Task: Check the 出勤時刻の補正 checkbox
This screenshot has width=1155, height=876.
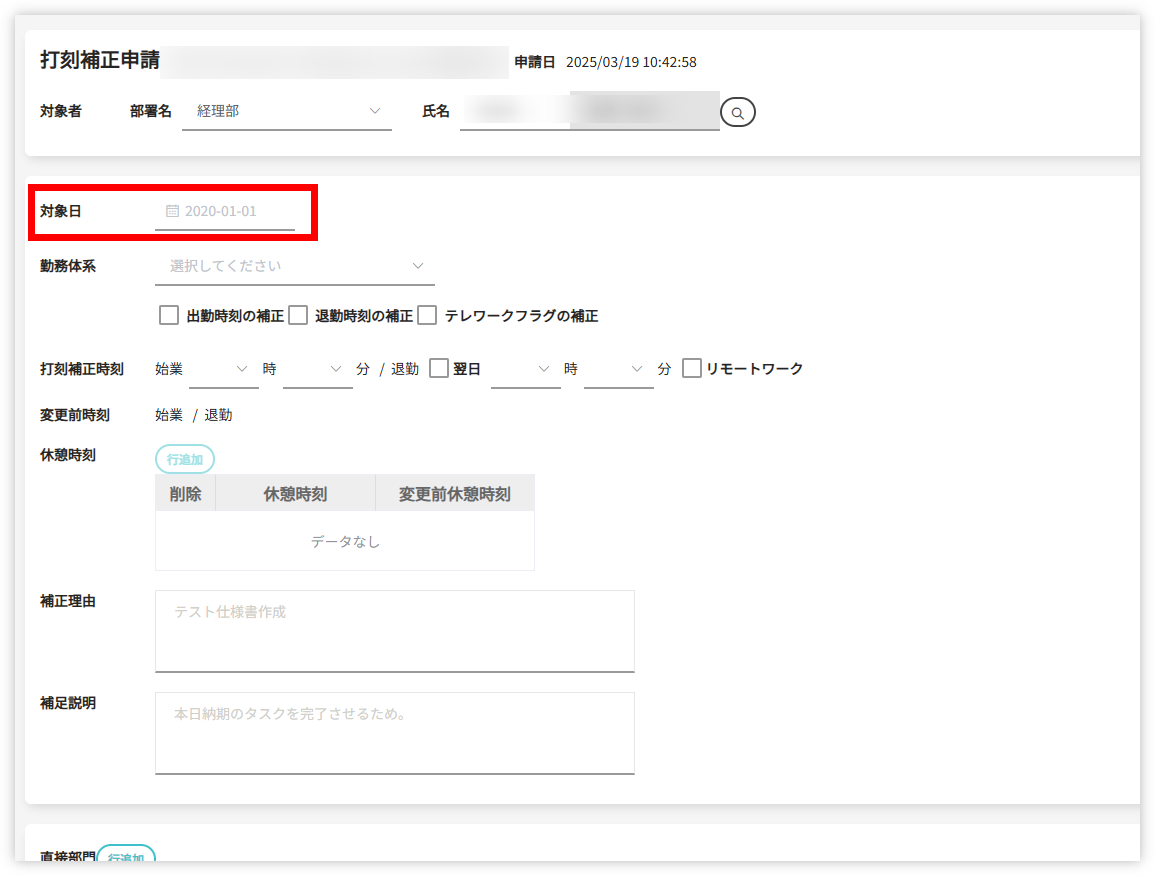Action: pos(169,316)
